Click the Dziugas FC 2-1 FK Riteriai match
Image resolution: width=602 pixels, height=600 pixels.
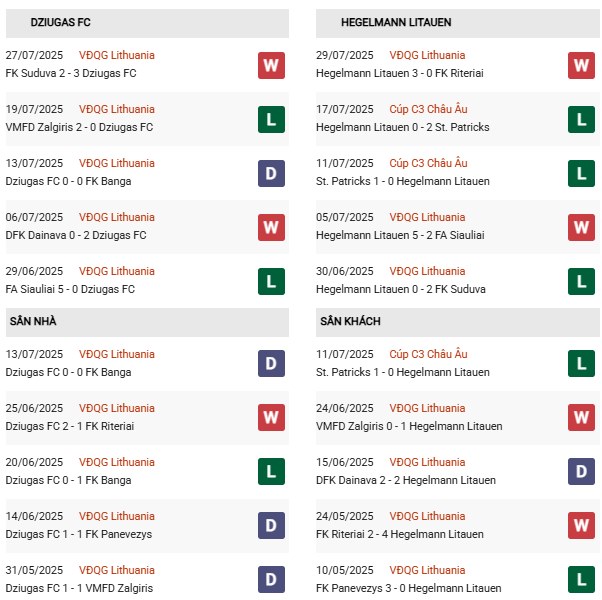70,426
